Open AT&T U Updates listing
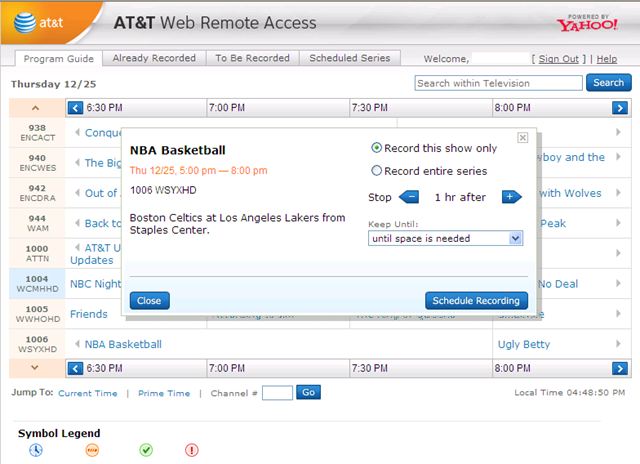 [x=96, y=254]
